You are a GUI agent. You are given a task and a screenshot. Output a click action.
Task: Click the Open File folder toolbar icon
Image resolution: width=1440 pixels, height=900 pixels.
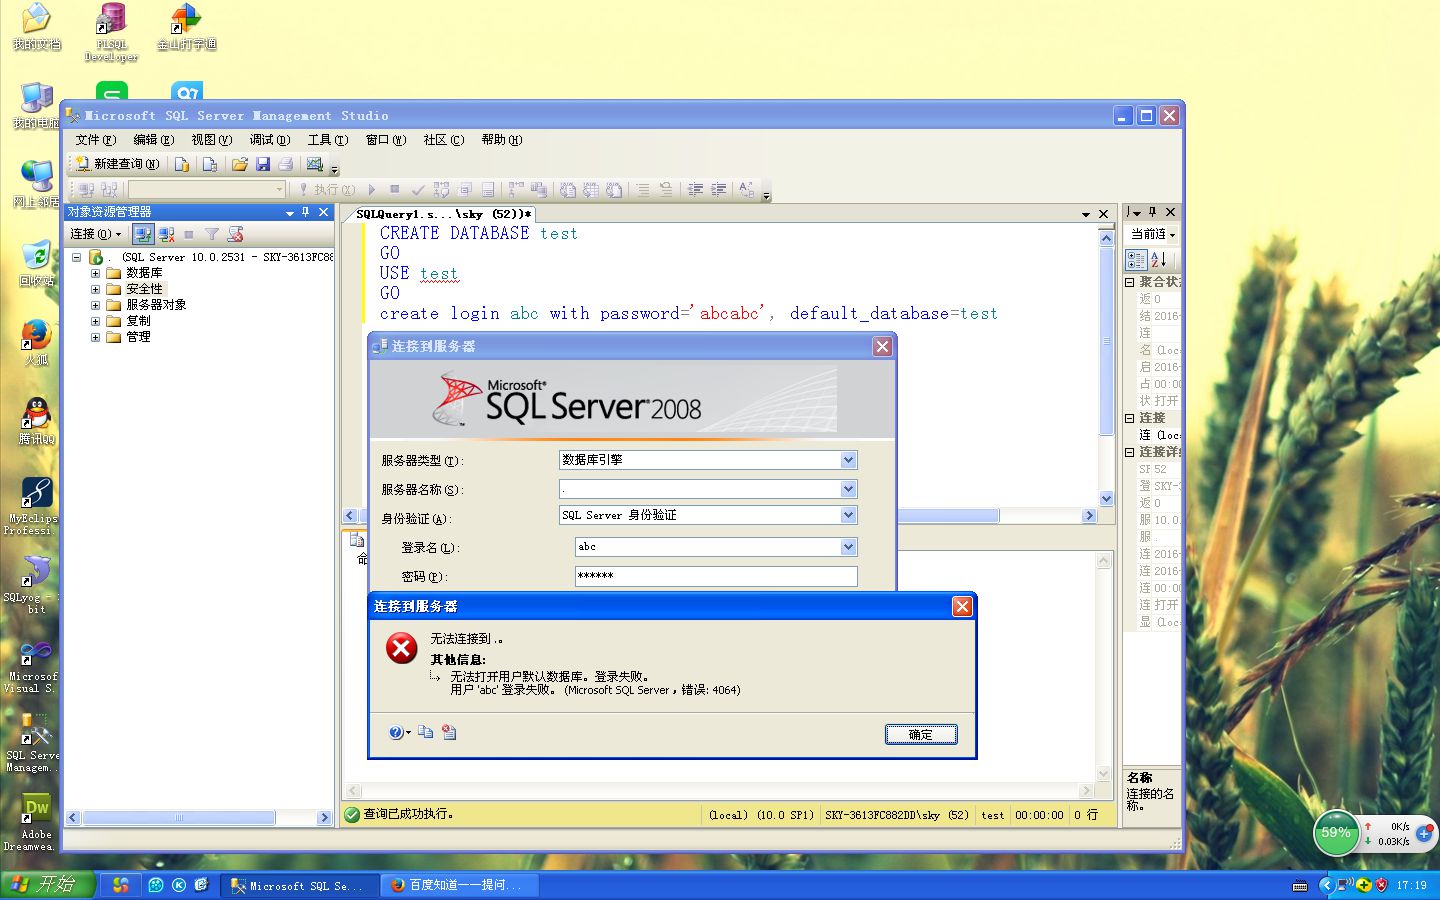click(x=240, y=164)
